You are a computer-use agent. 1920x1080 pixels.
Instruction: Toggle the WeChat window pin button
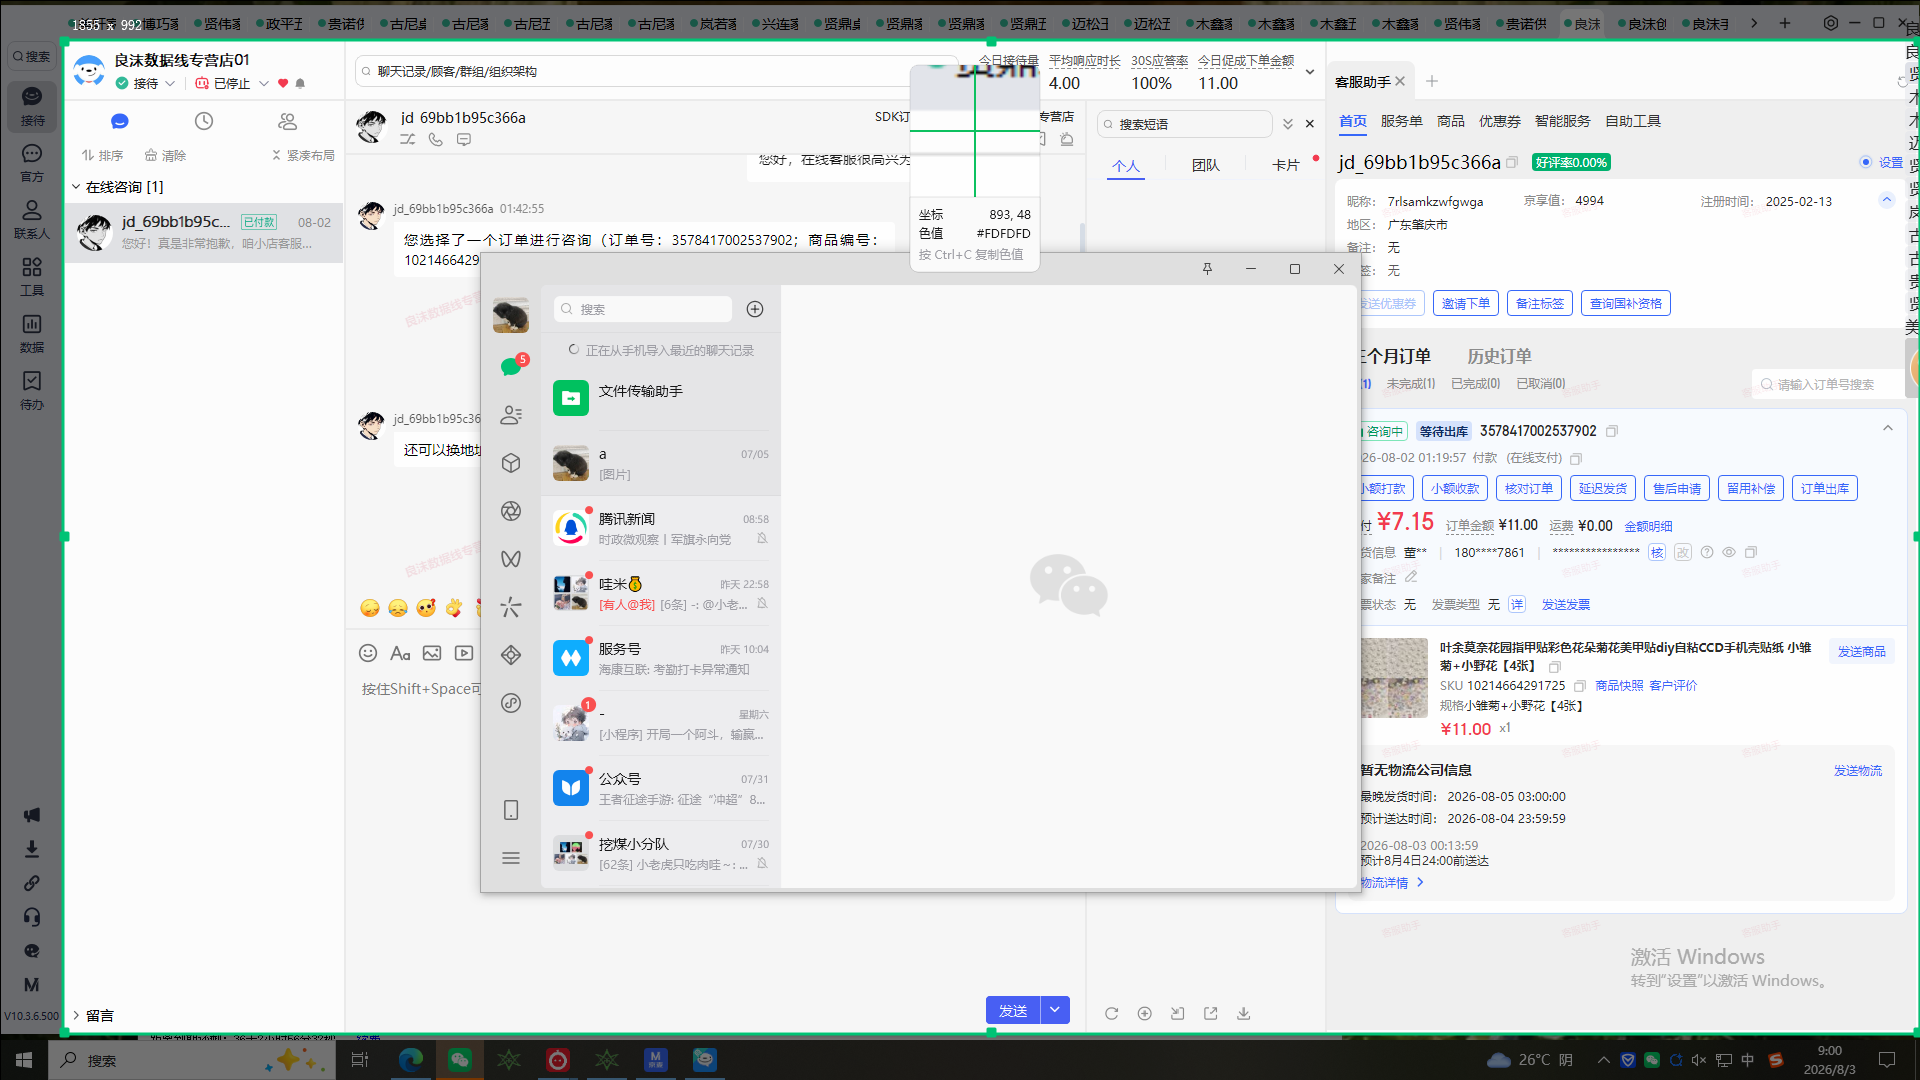click(x=1207, y=269)
